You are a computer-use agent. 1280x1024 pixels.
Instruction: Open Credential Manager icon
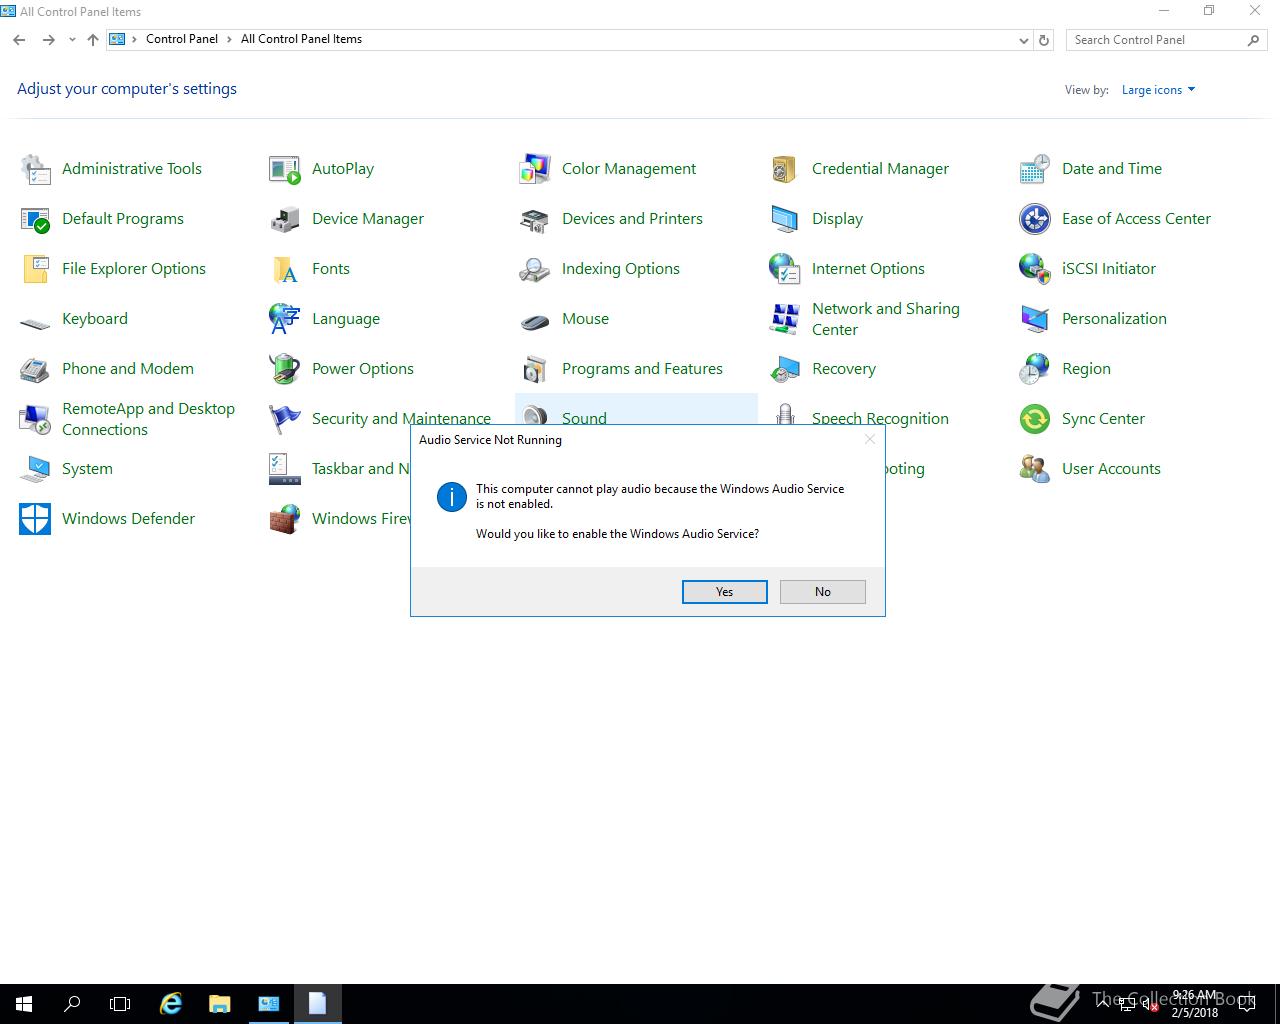coord(785,169)
